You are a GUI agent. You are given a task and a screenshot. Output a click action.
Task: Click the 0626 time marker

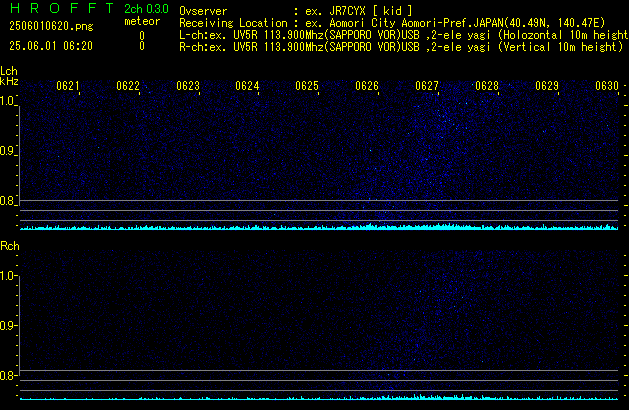tap(367, 86)
